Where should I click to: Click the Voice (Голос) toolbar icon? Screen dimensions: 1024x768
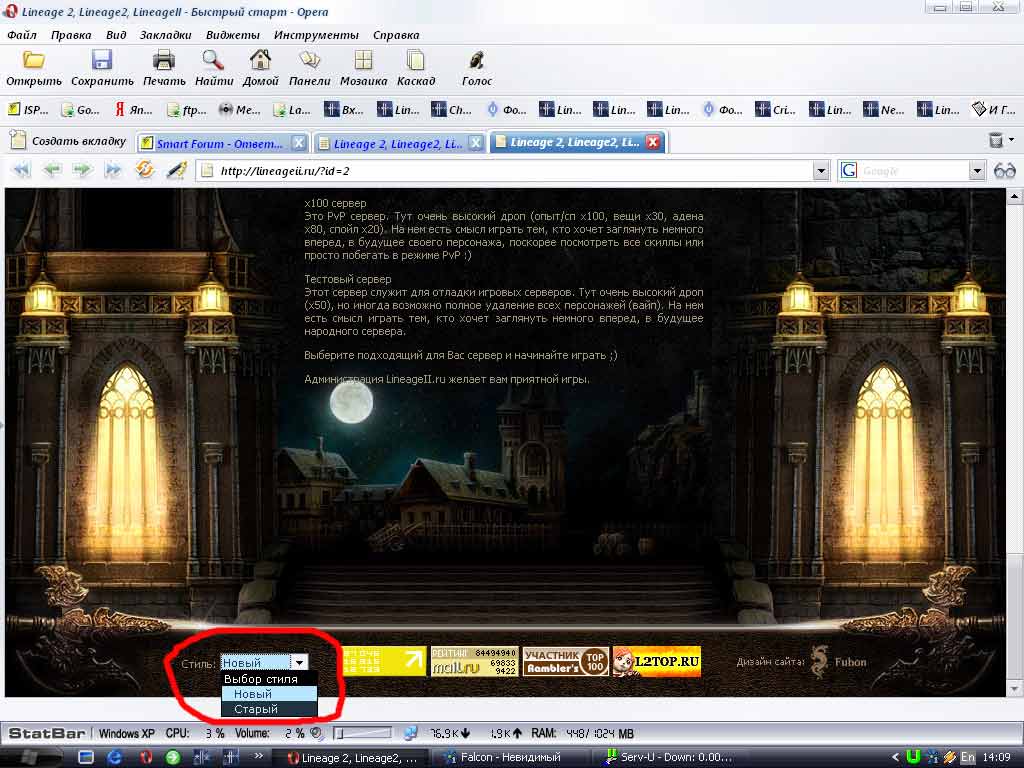pos(477,61)
